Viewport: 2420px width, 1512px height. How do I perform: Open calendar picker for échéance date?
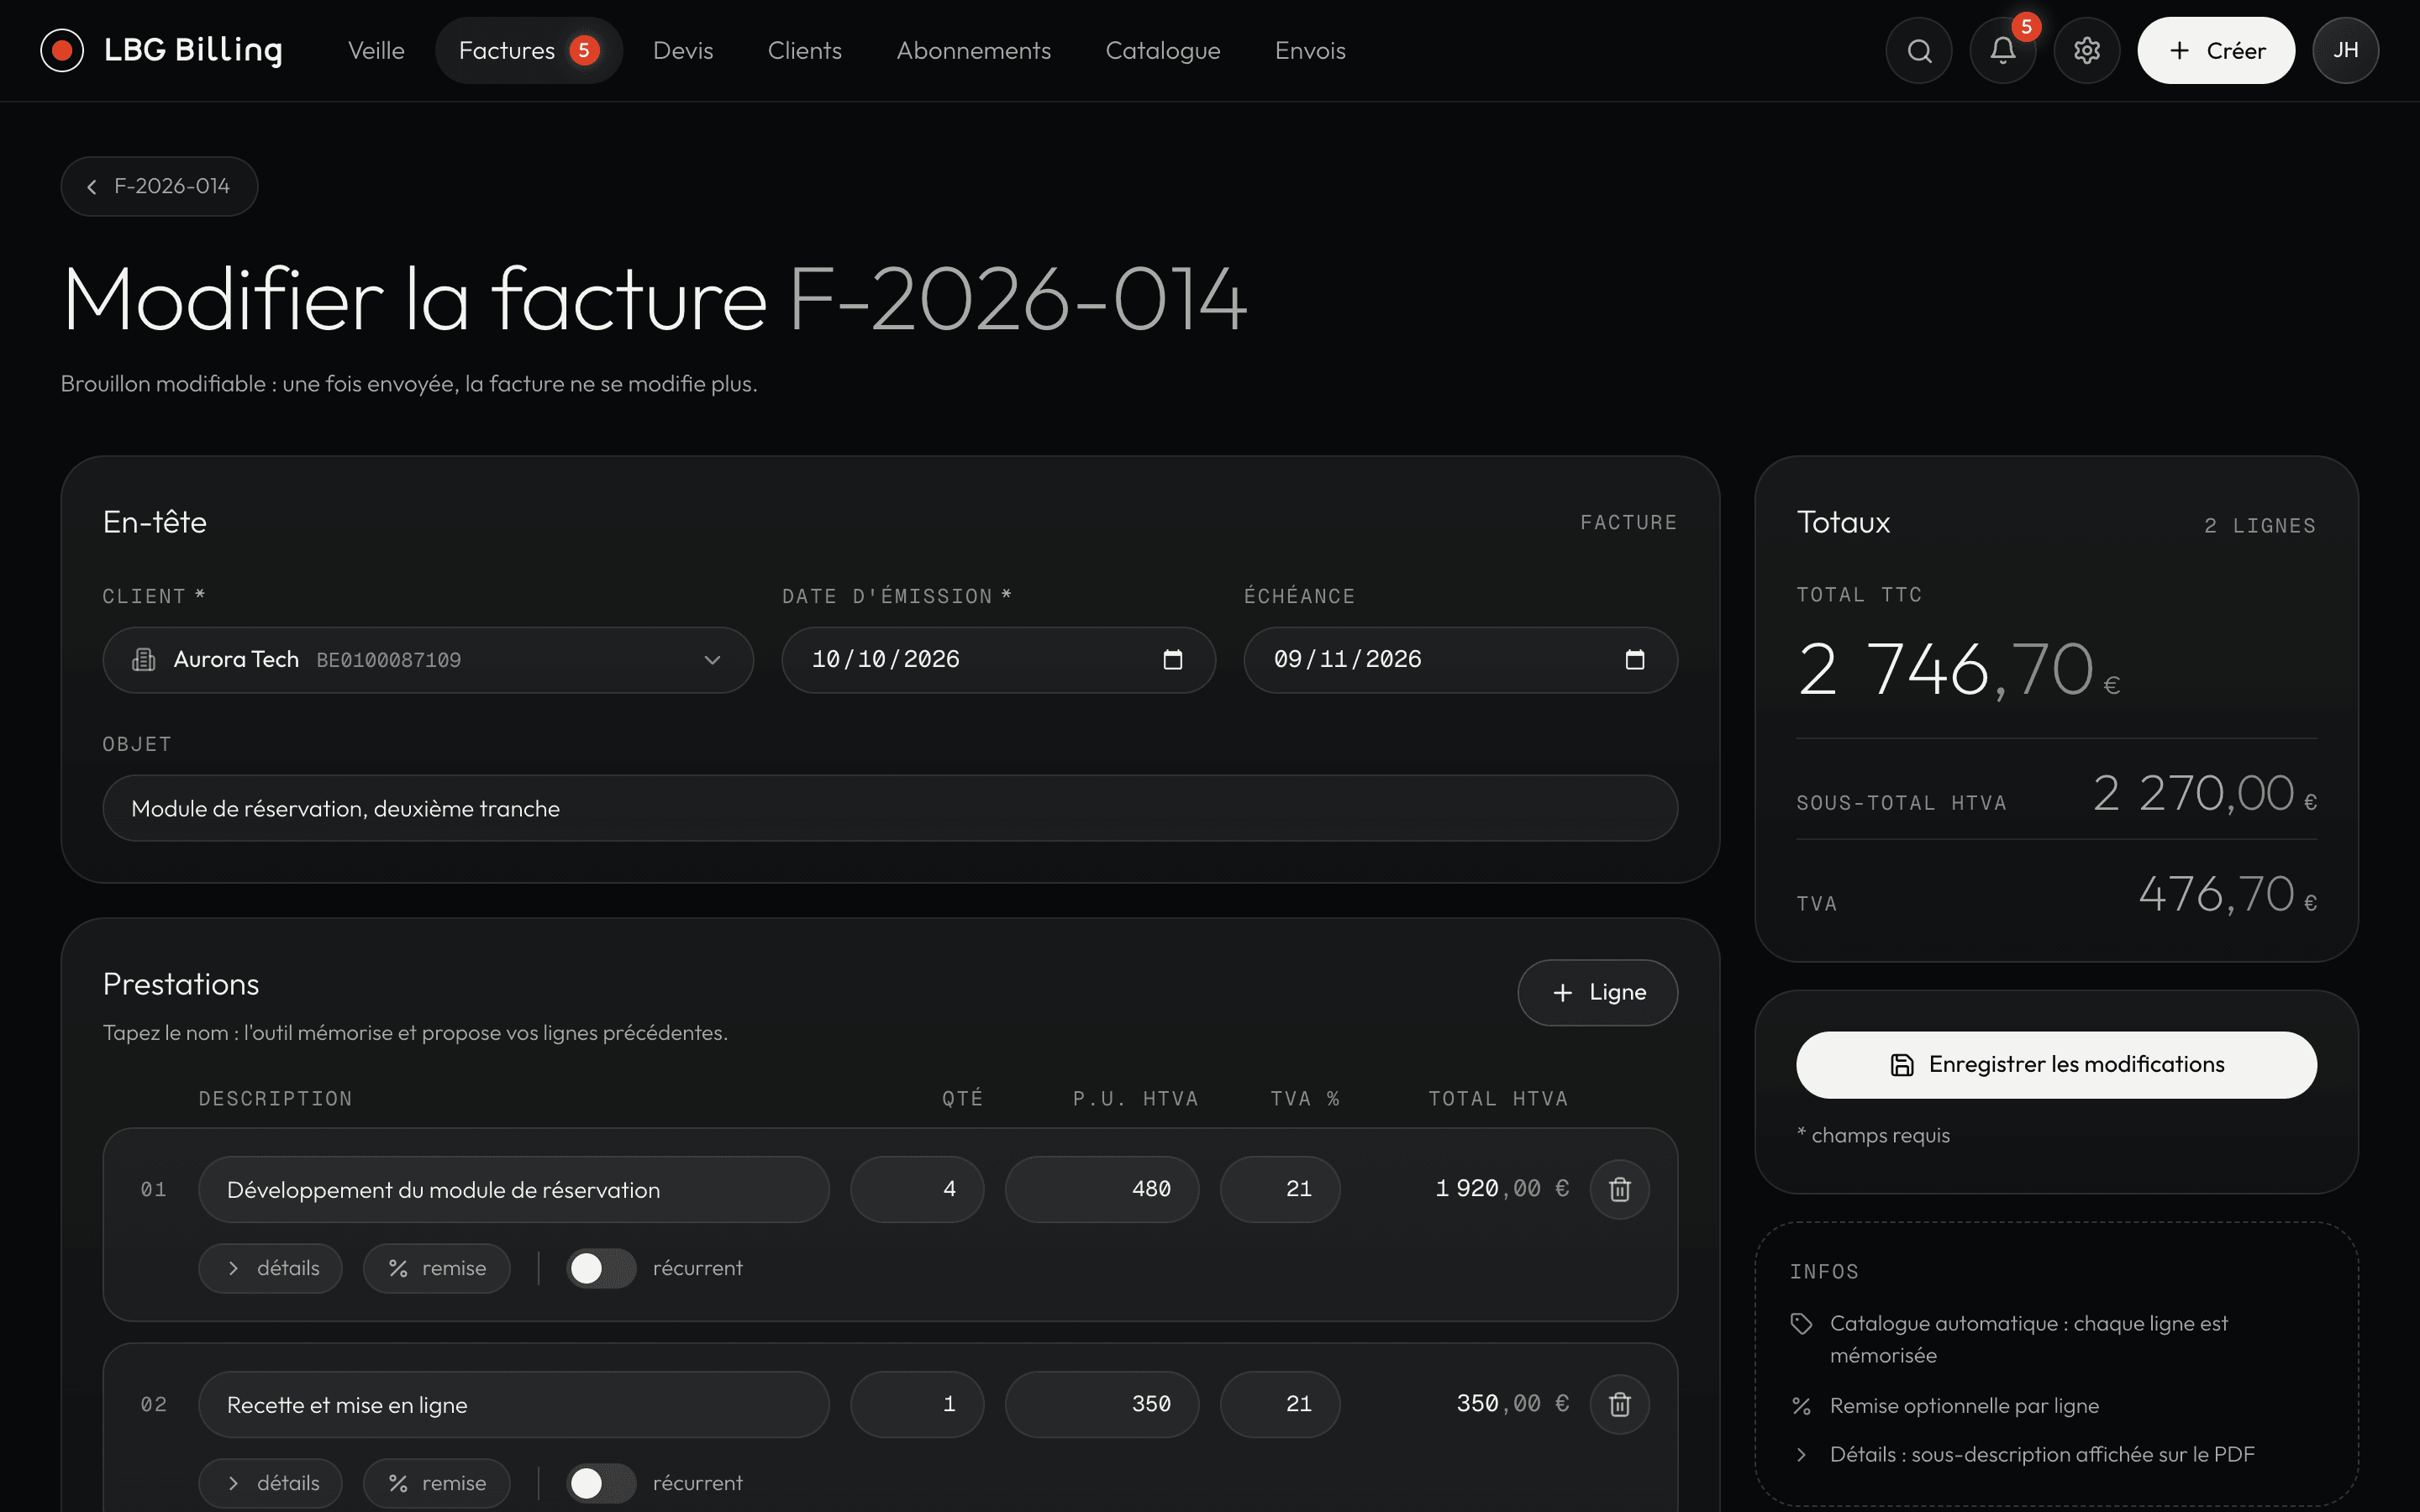click(1635, 660)
